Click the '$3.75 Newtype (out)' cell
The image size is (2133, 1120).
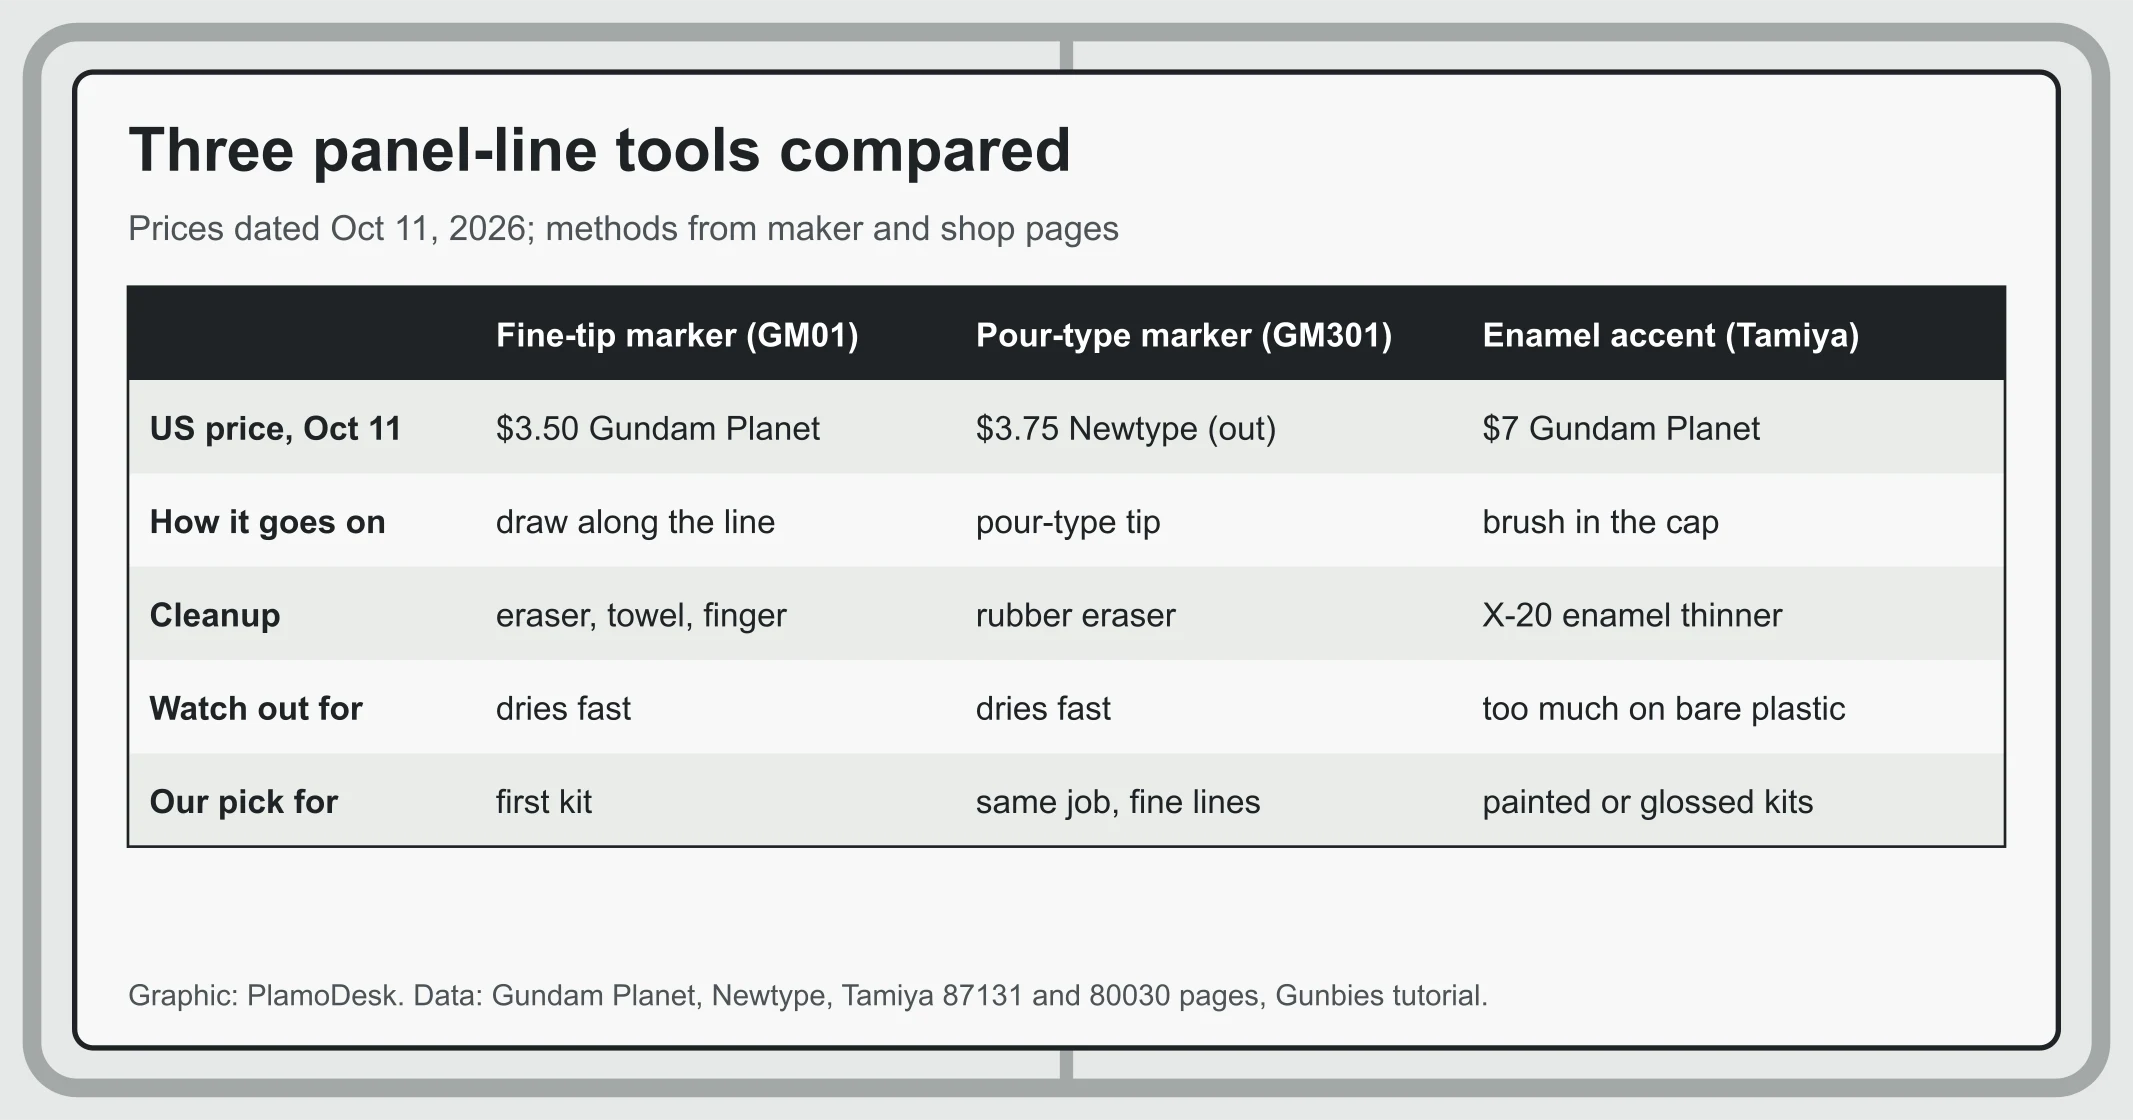(1126, 428)
